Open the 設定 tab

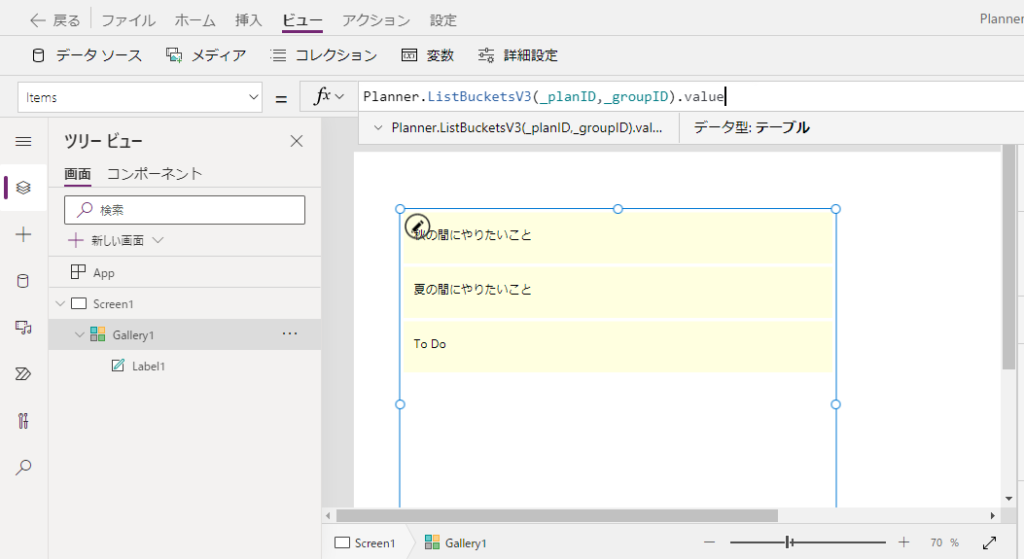coord(443,20)
